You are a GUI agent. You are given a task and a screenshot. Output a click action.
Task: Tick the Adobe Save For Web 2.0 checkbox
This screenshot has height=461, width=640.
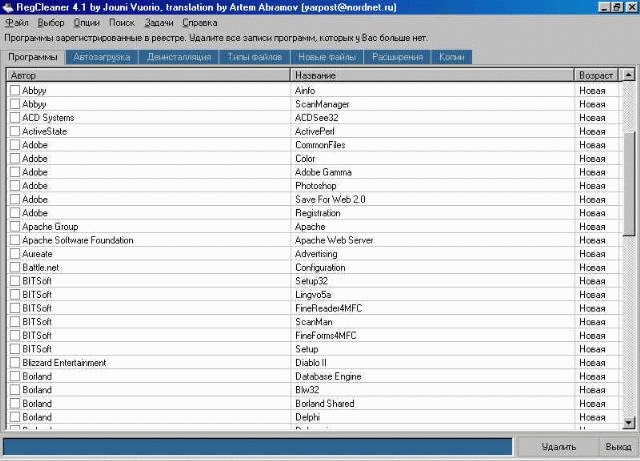click(x=15, y=199)
